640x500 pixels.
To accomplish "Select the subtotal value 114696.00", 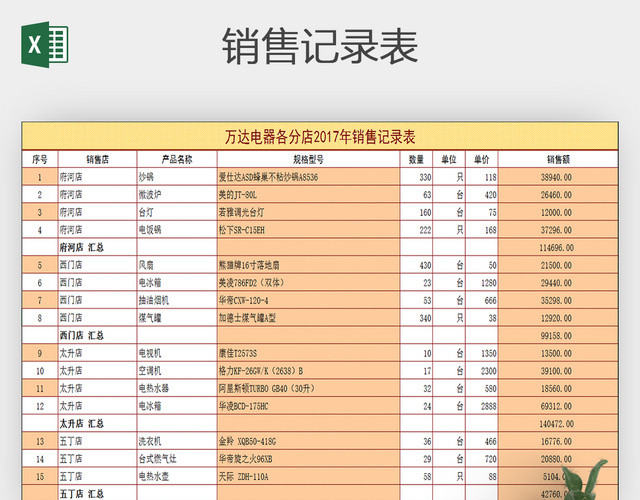I will [558, 247].
